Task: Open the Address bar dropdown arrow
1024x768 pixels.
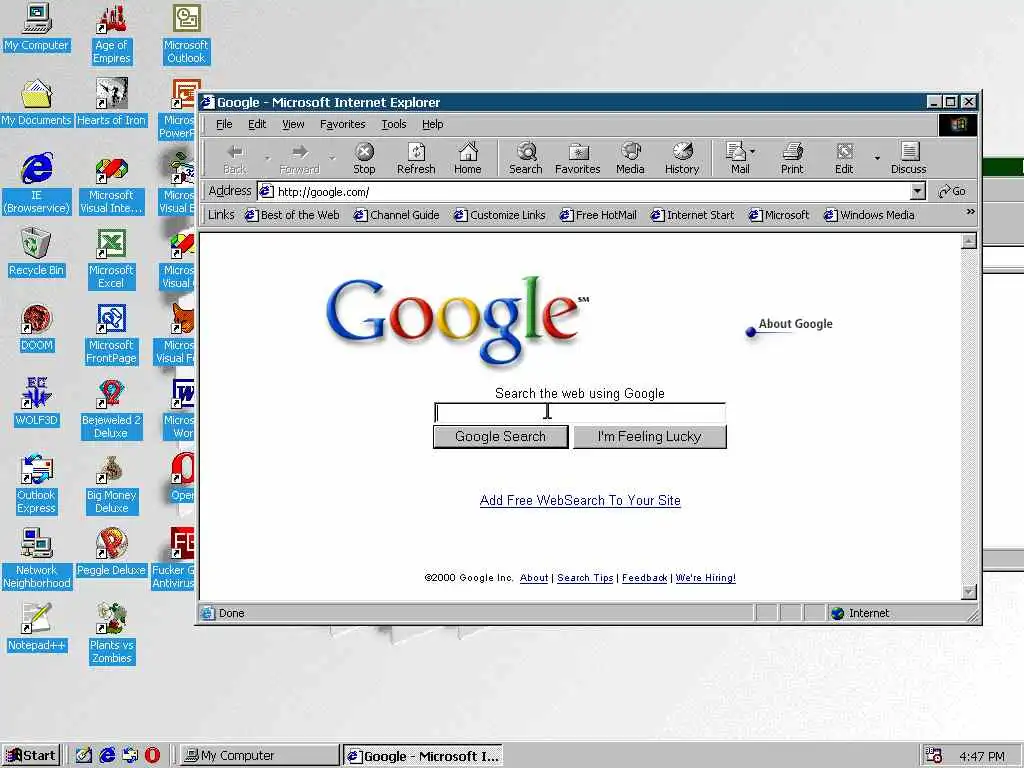Action: 918,191
